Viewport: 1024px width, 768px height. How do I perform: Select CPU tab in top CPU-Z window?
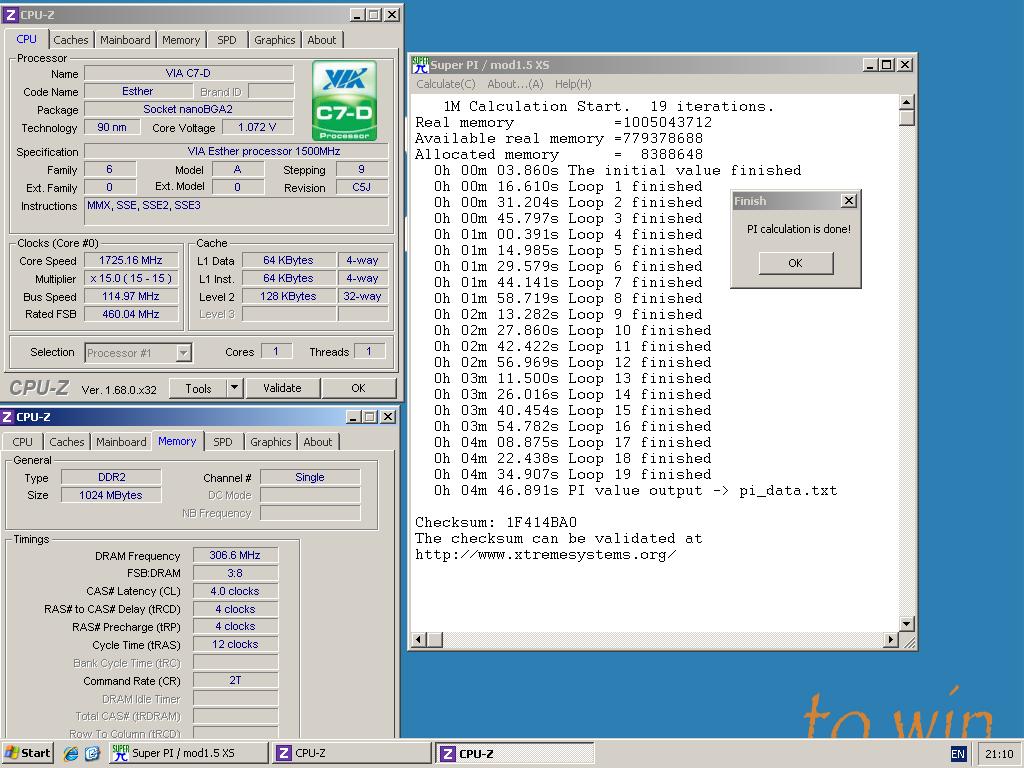(27, 39)
